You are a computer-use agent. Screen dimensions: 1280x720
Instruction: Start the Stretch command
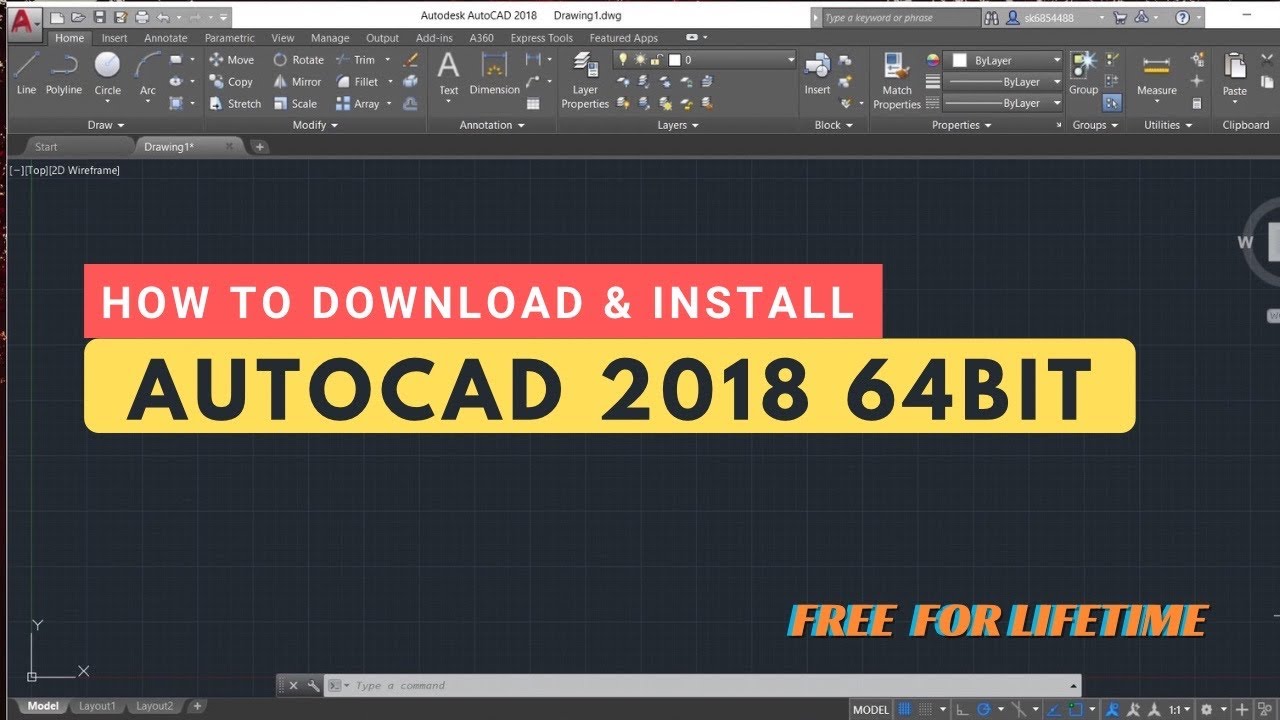236,104
